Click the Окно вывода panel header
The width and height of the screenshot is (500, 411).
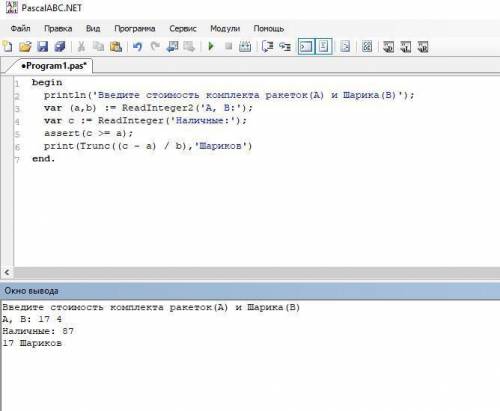pyautogui.click(x=250, y=291)
